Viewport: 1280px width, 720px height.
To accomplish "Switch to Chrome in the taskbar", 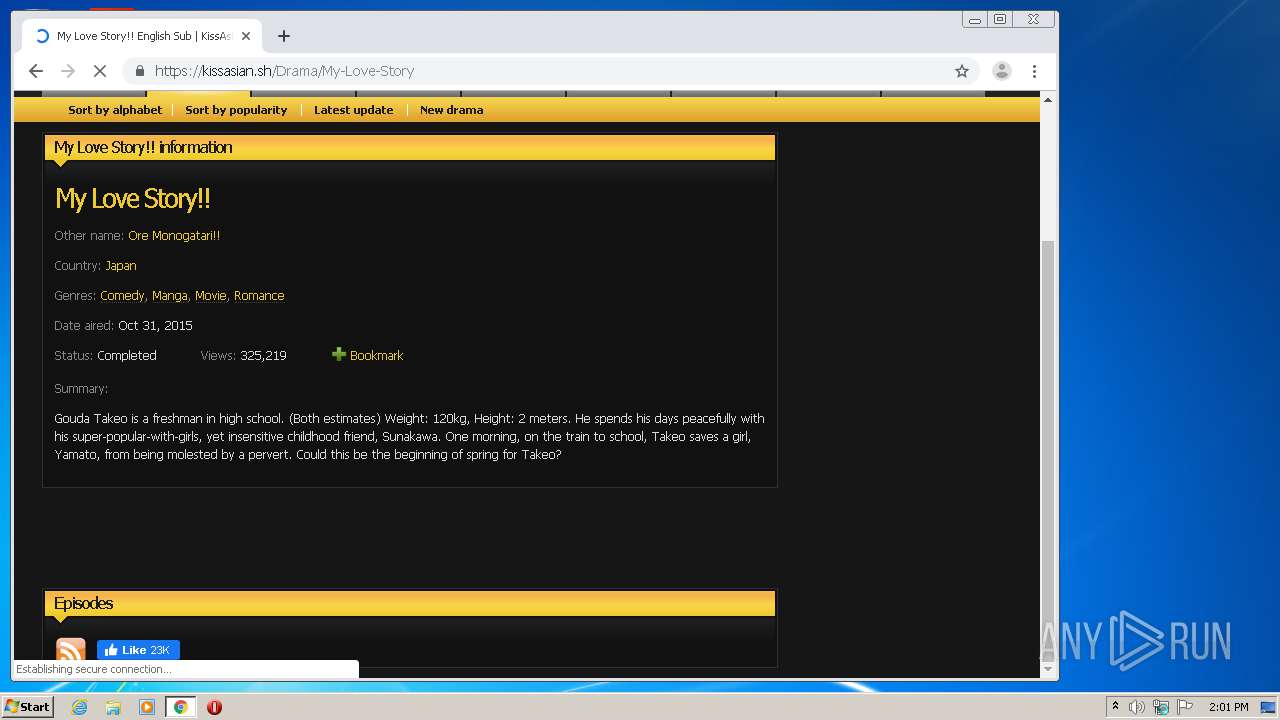I will point(180,707).
